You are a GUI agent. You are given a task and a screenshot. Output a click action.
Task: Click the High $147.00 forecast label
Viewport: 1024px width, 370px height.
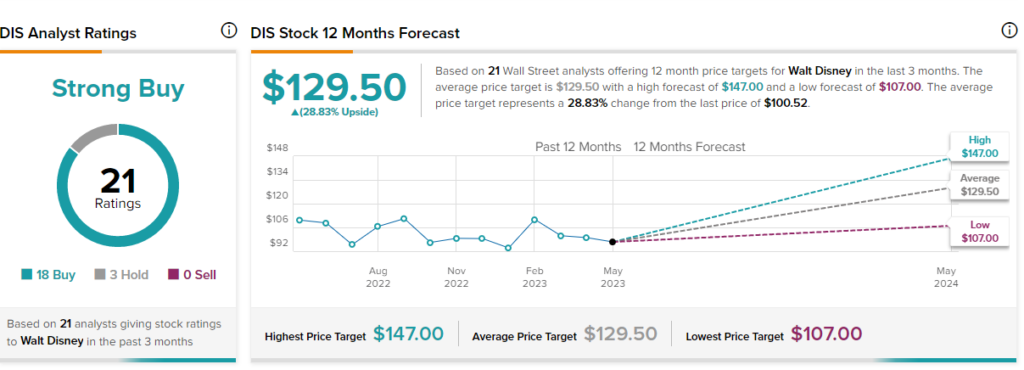click(980, 147)
